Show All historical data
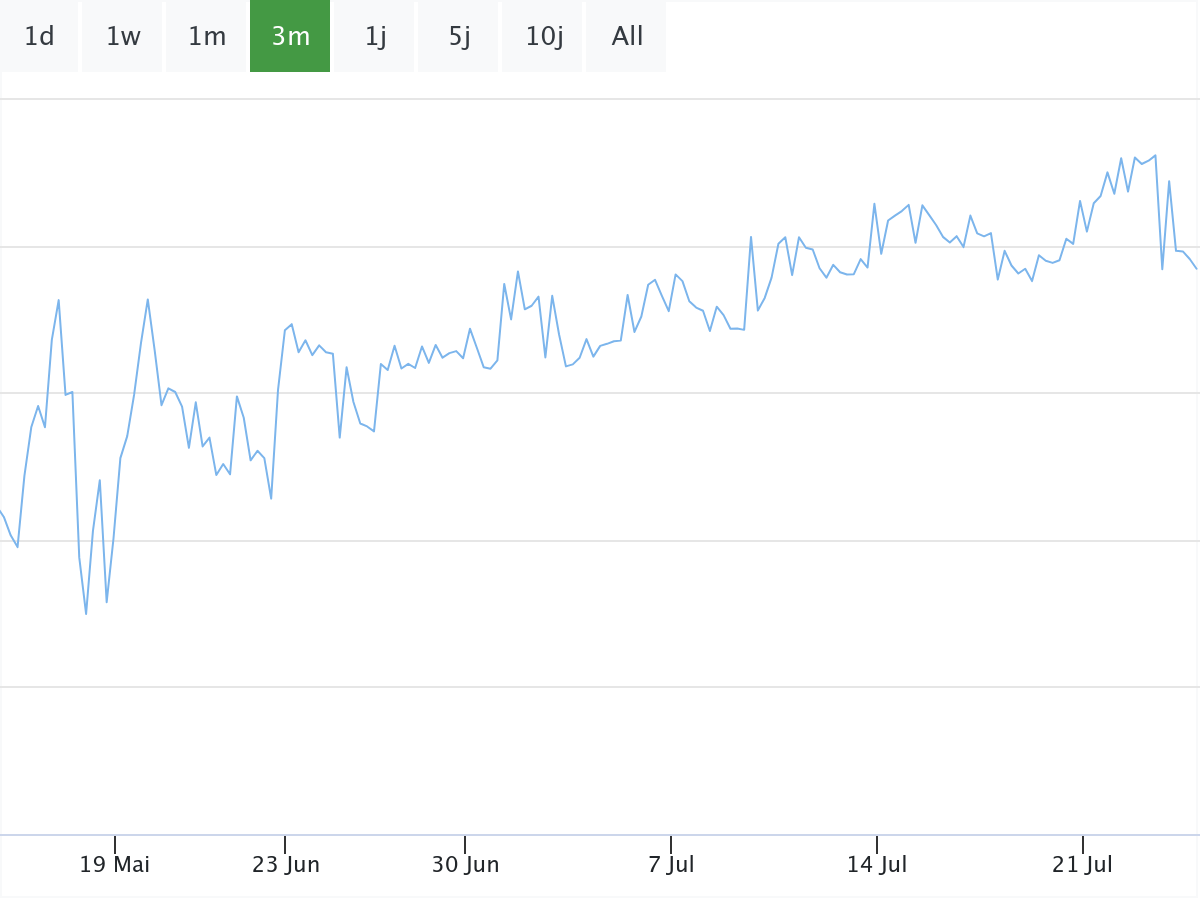The width and height of the screenshot is (1200, 900). [627, 37]
